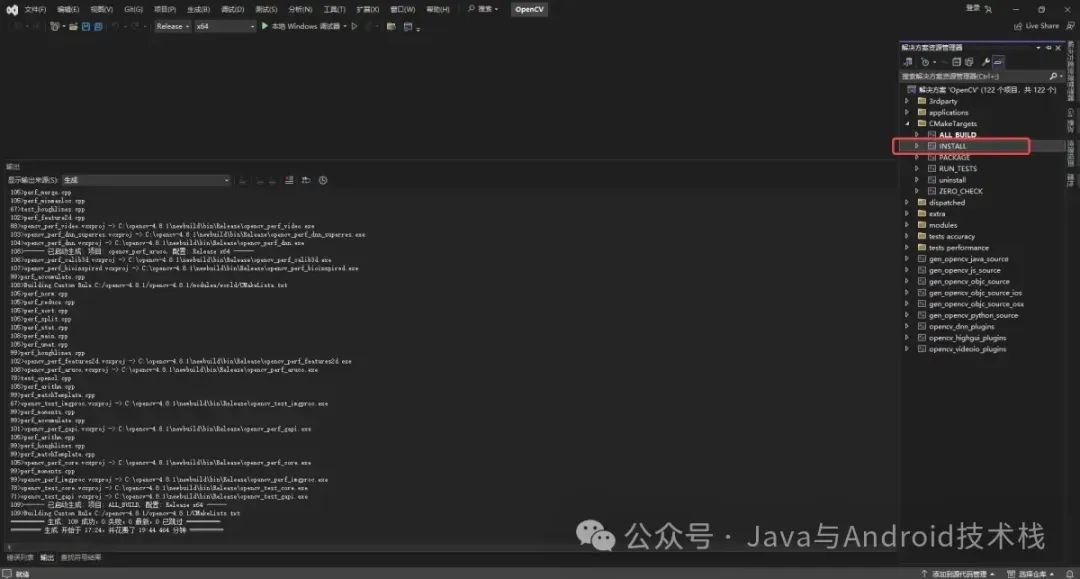The height and width of the screenshot is (579, 1080).
Task: Select the tests performance folder
Action: [x=958, y=248]
